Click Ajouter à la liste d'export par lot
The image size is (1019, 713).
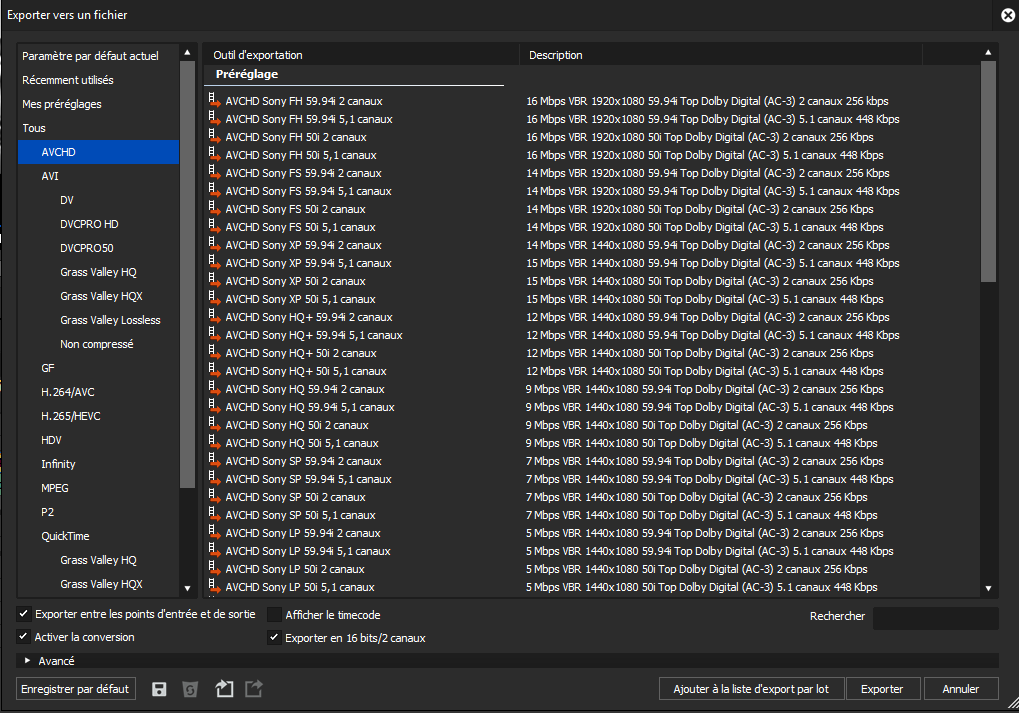(751, 689)
